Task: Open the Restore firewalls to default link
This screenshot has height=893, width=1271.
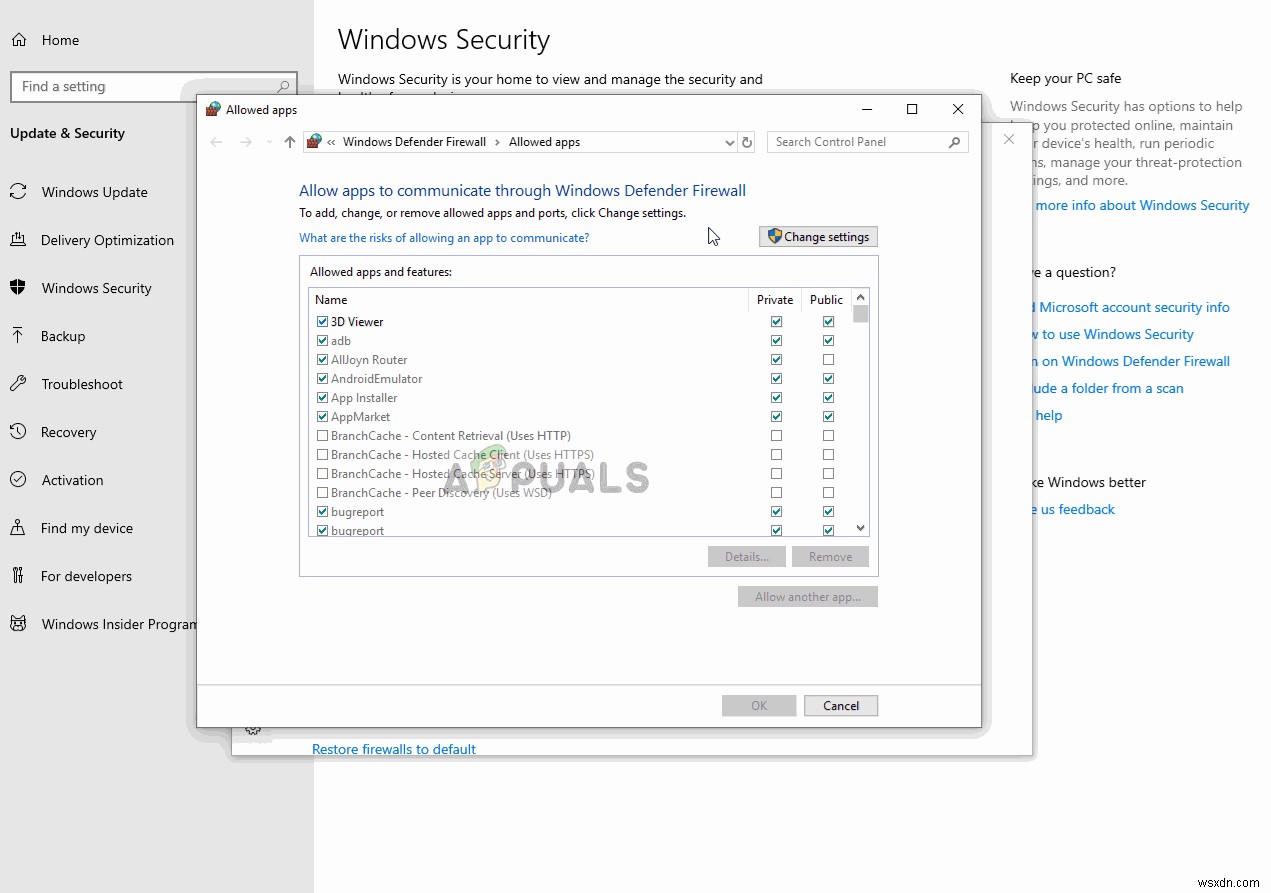Action: point(393,748)
